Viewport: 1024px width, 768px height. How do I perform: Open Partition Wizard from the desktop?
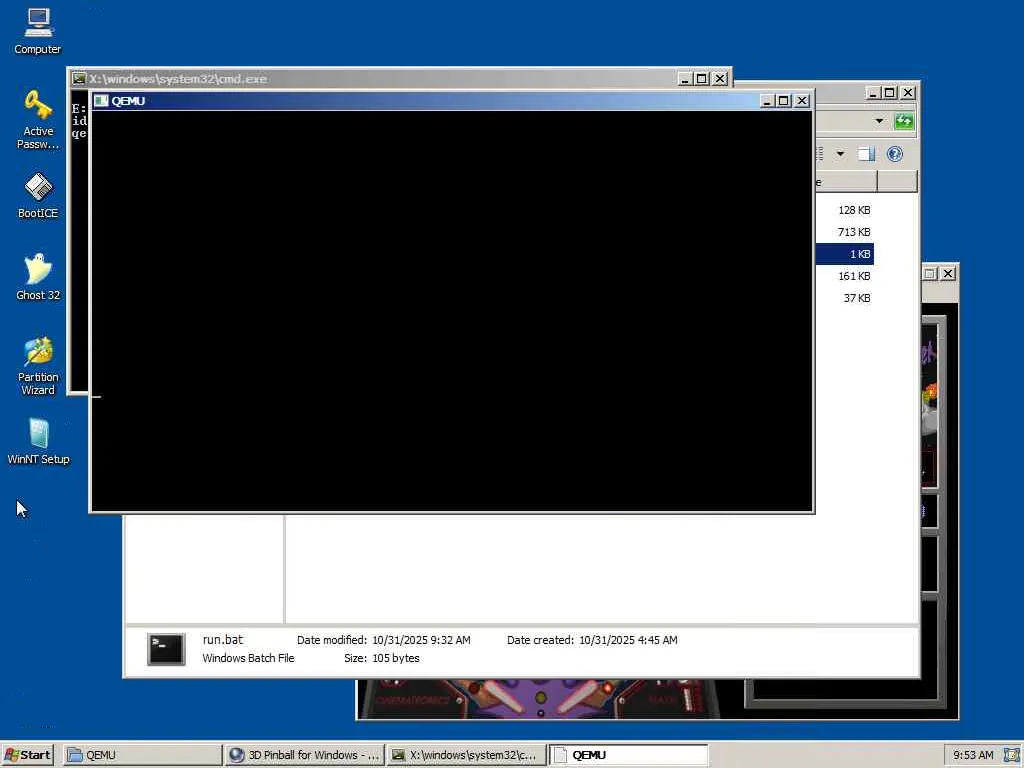(x=38, y=366)
